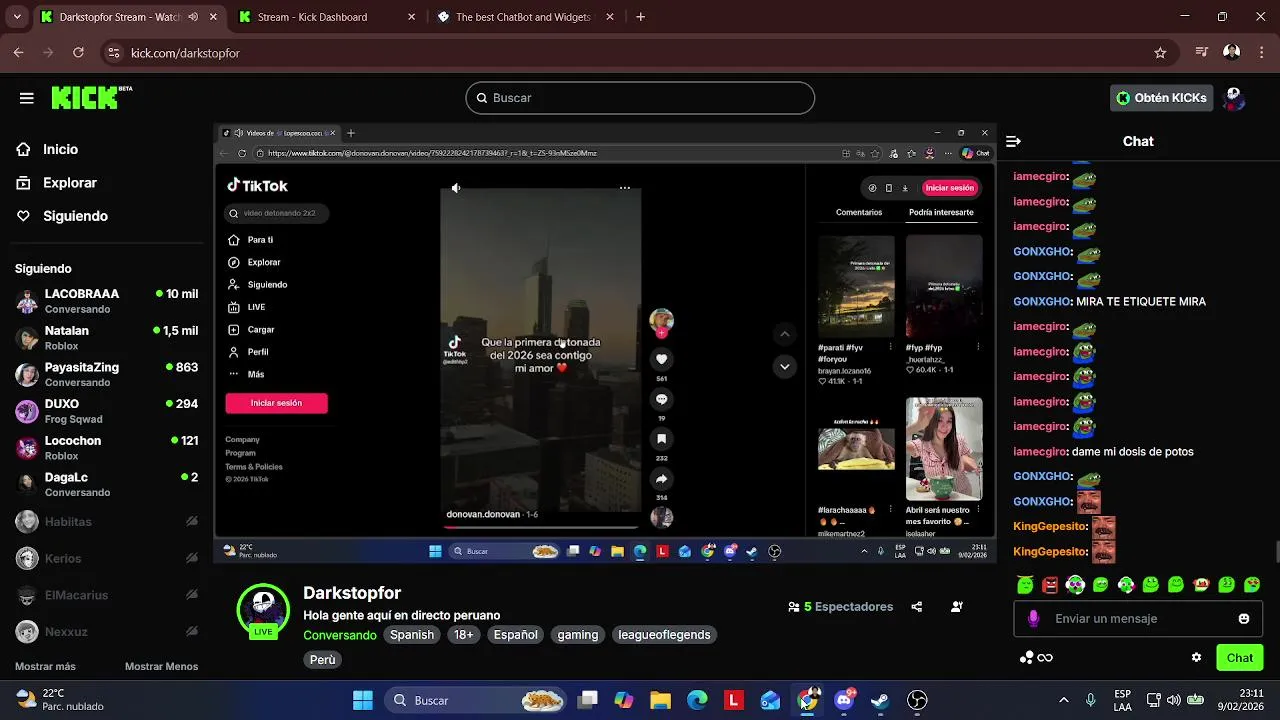Click the TikTok bookmark save icon
The width and height of the screenshot is (1280, 720).
pos(661,439)
